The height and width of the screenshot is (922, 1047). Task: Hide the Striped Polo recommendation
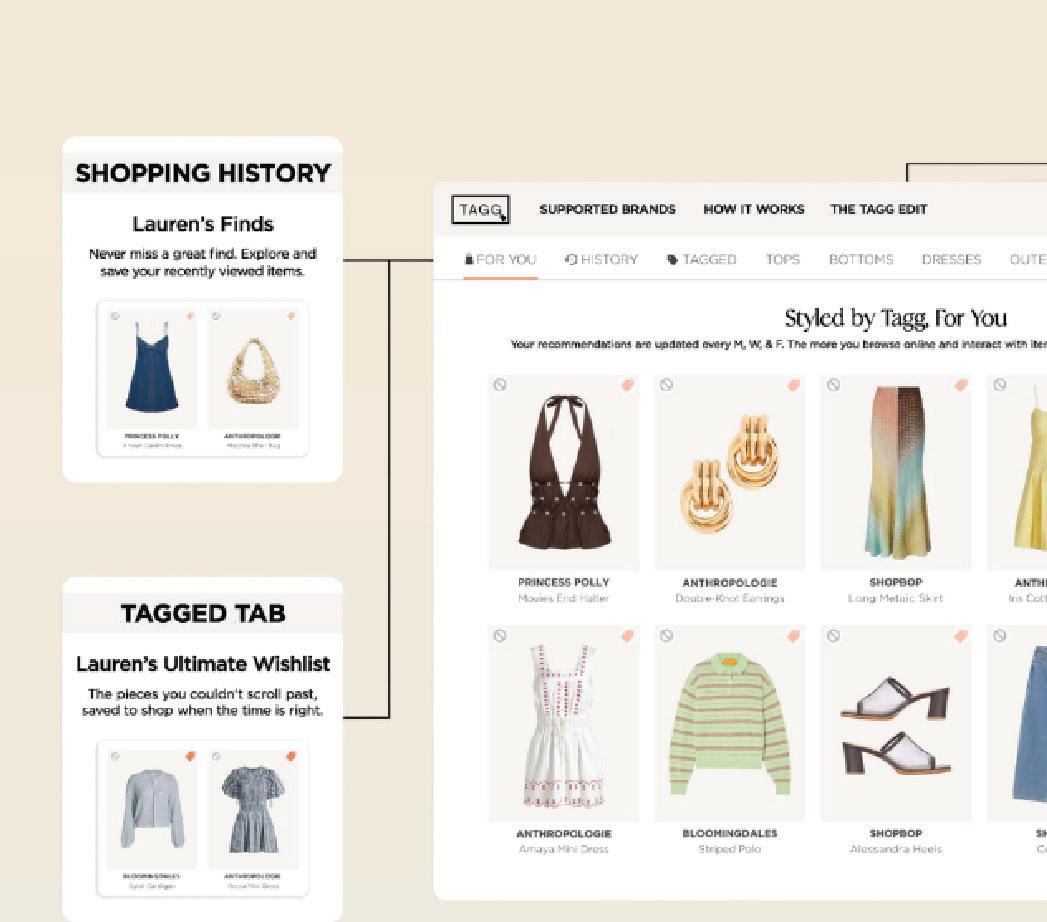click(666, 636)
